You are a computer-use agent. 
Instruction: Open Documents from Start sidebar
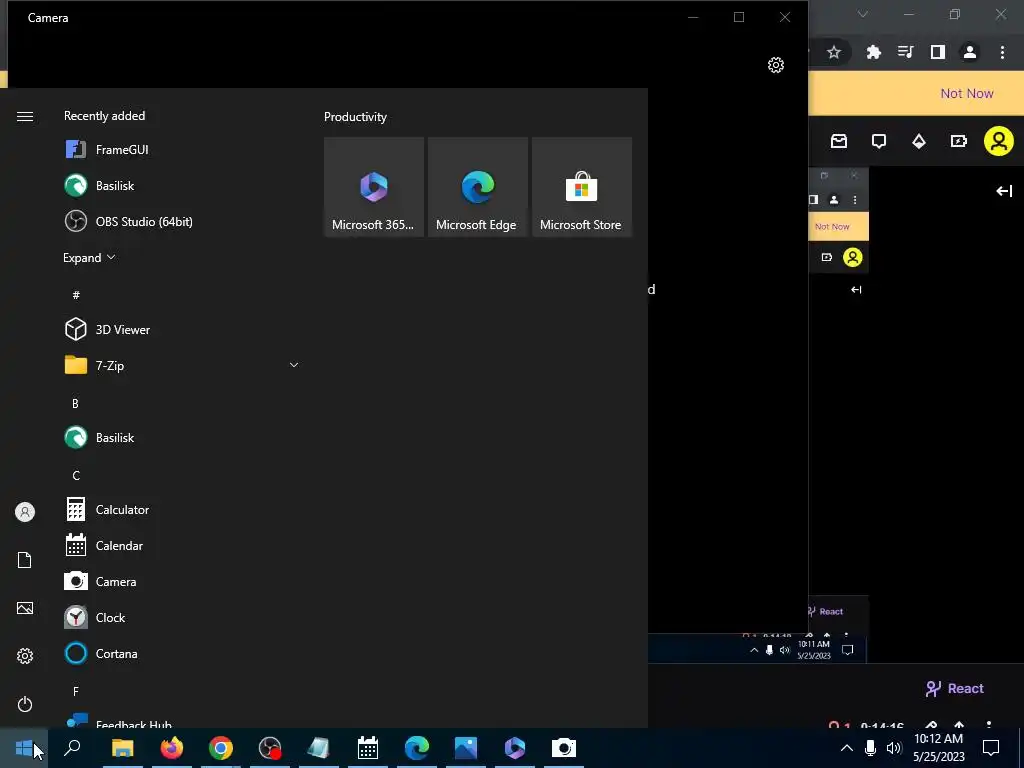coord(25,560)
